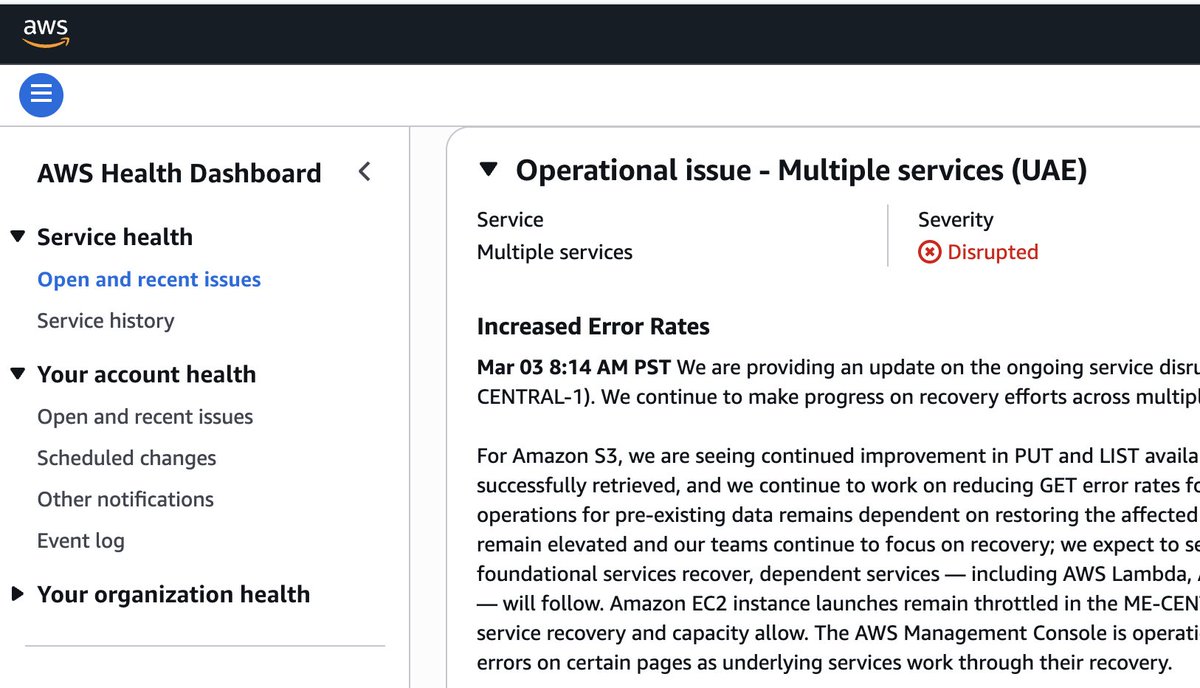The width and height of the screenshot is (1200, 688).
Task: Open account health 'Open and recent issues'
Action: [x=145, y=417]
